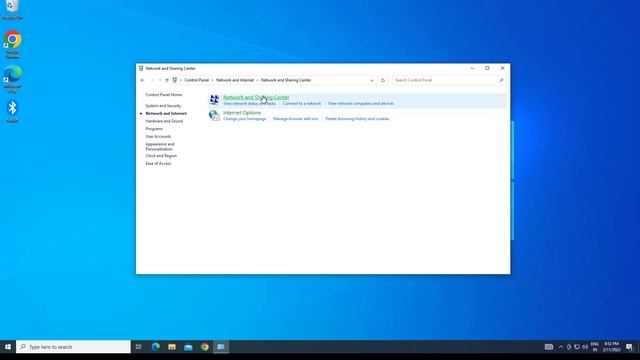This screenshot has width=640, height=360.
Task: Open the Network and Sharing Center icon
Action: point(214,100)
